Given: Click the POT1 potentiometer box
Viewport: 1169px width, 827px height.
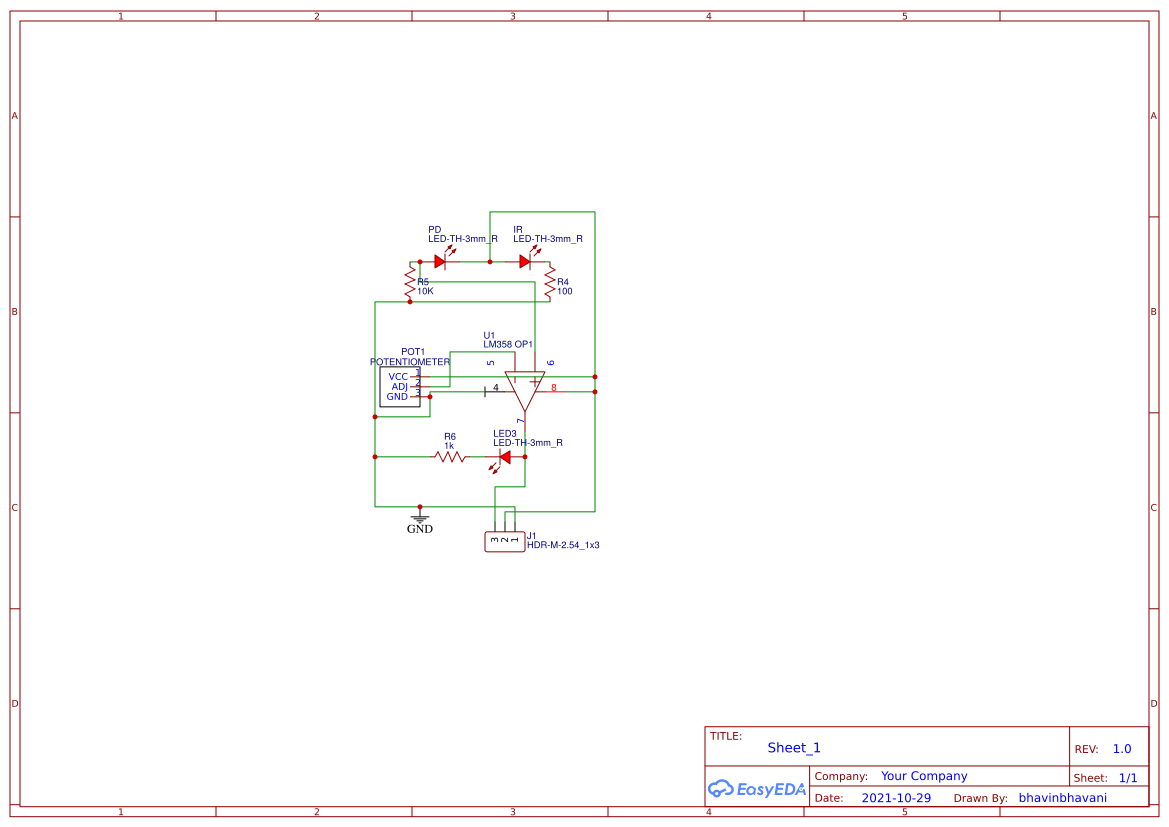Looking at the screenshot, I should pyautogui.click(x=400, y=388).
